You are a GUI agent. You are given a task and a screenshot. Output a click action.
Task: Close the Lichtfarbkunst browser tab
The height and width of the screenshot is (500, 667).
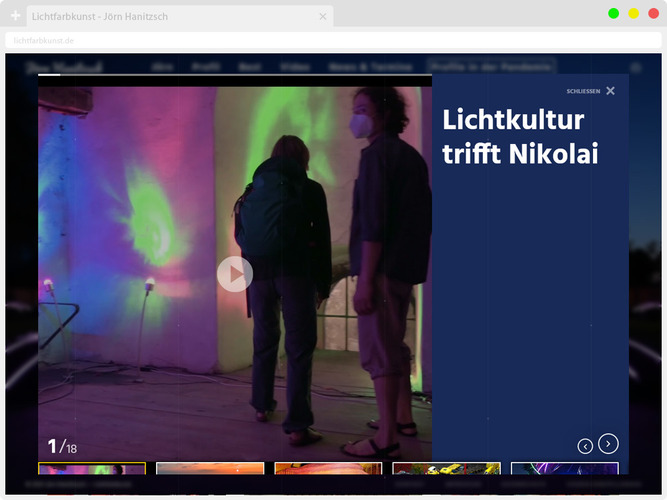coord(323,16)
